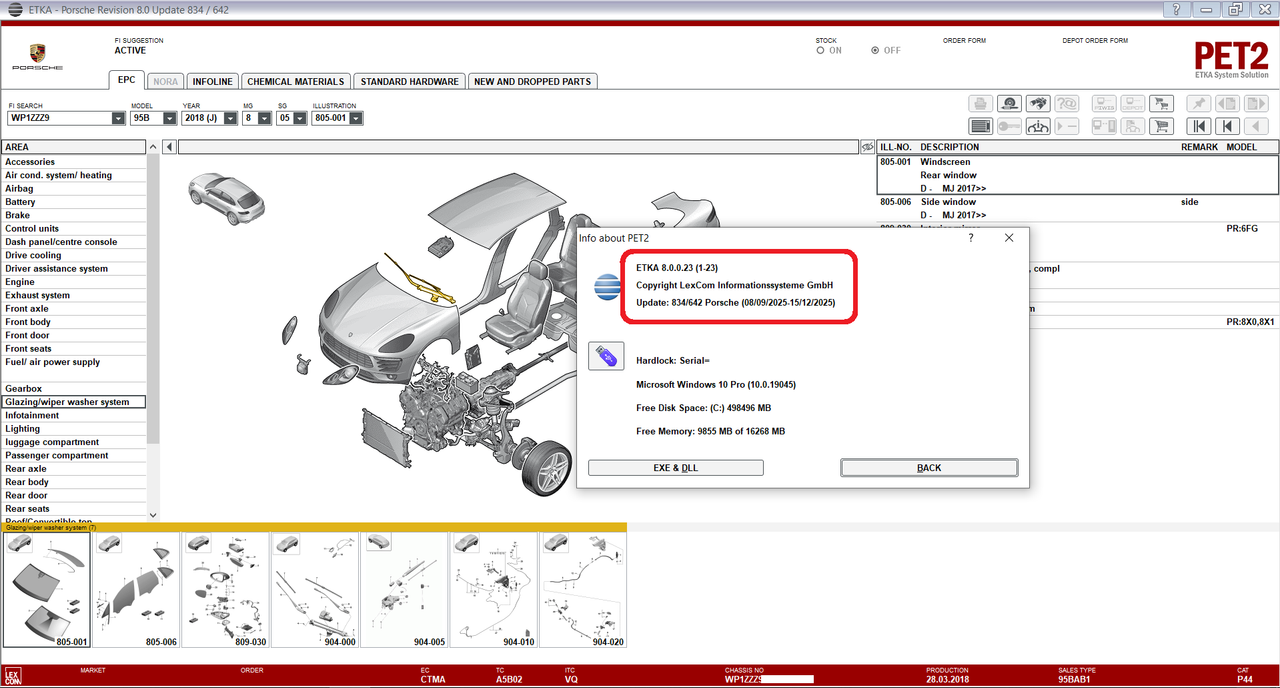Click the left arrow beside AREA panel

click(168, 147)
